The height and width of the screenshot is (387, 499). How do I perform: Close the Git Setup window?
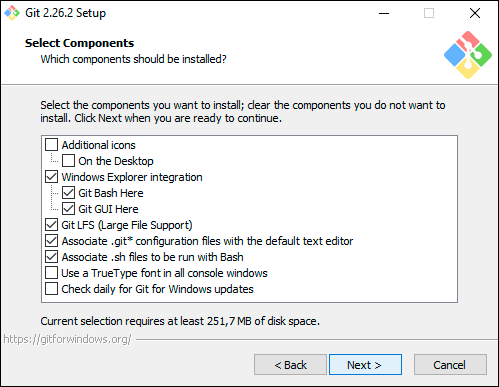475,13
